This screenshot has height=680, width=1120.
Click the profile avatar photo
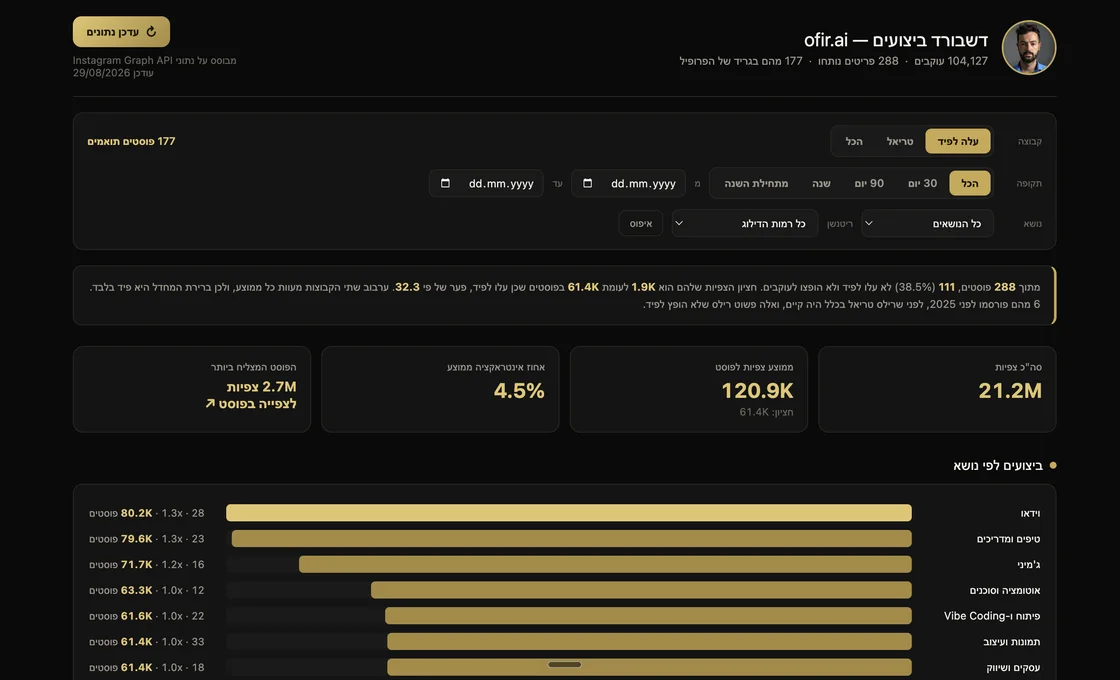tap(1029, 47)
